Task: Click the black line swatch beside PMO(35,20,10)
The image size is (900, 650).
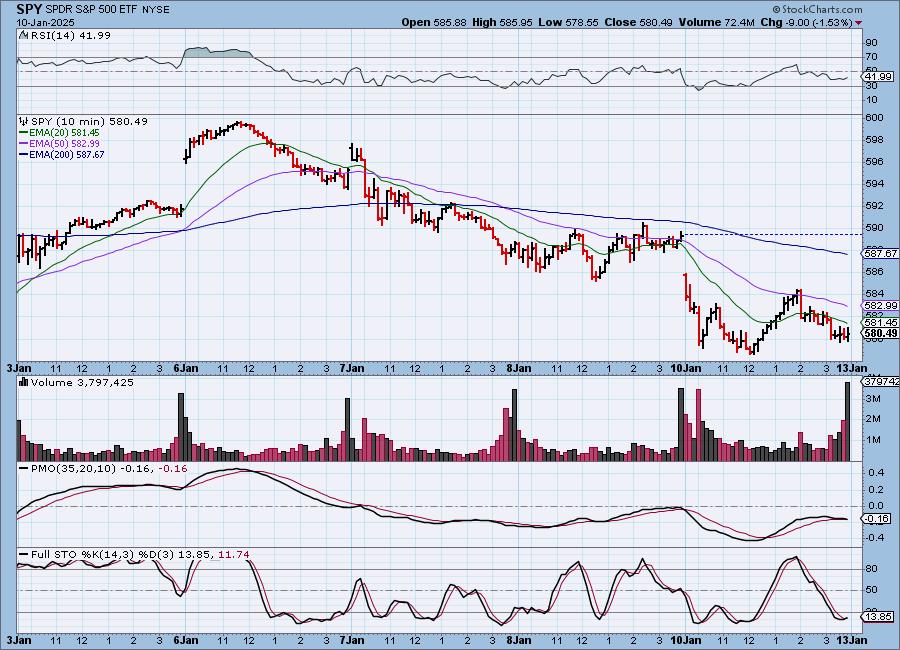Action: tap(24, 469)
